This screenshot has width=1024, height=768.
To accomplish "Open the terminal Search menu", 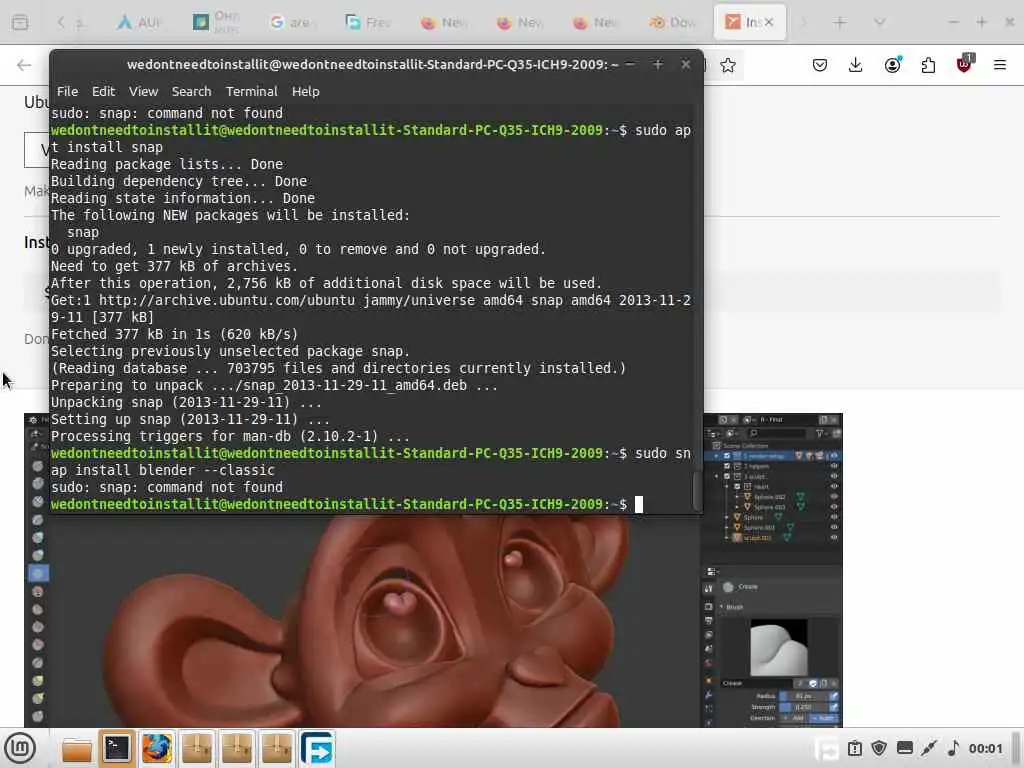I will point(191,91).
